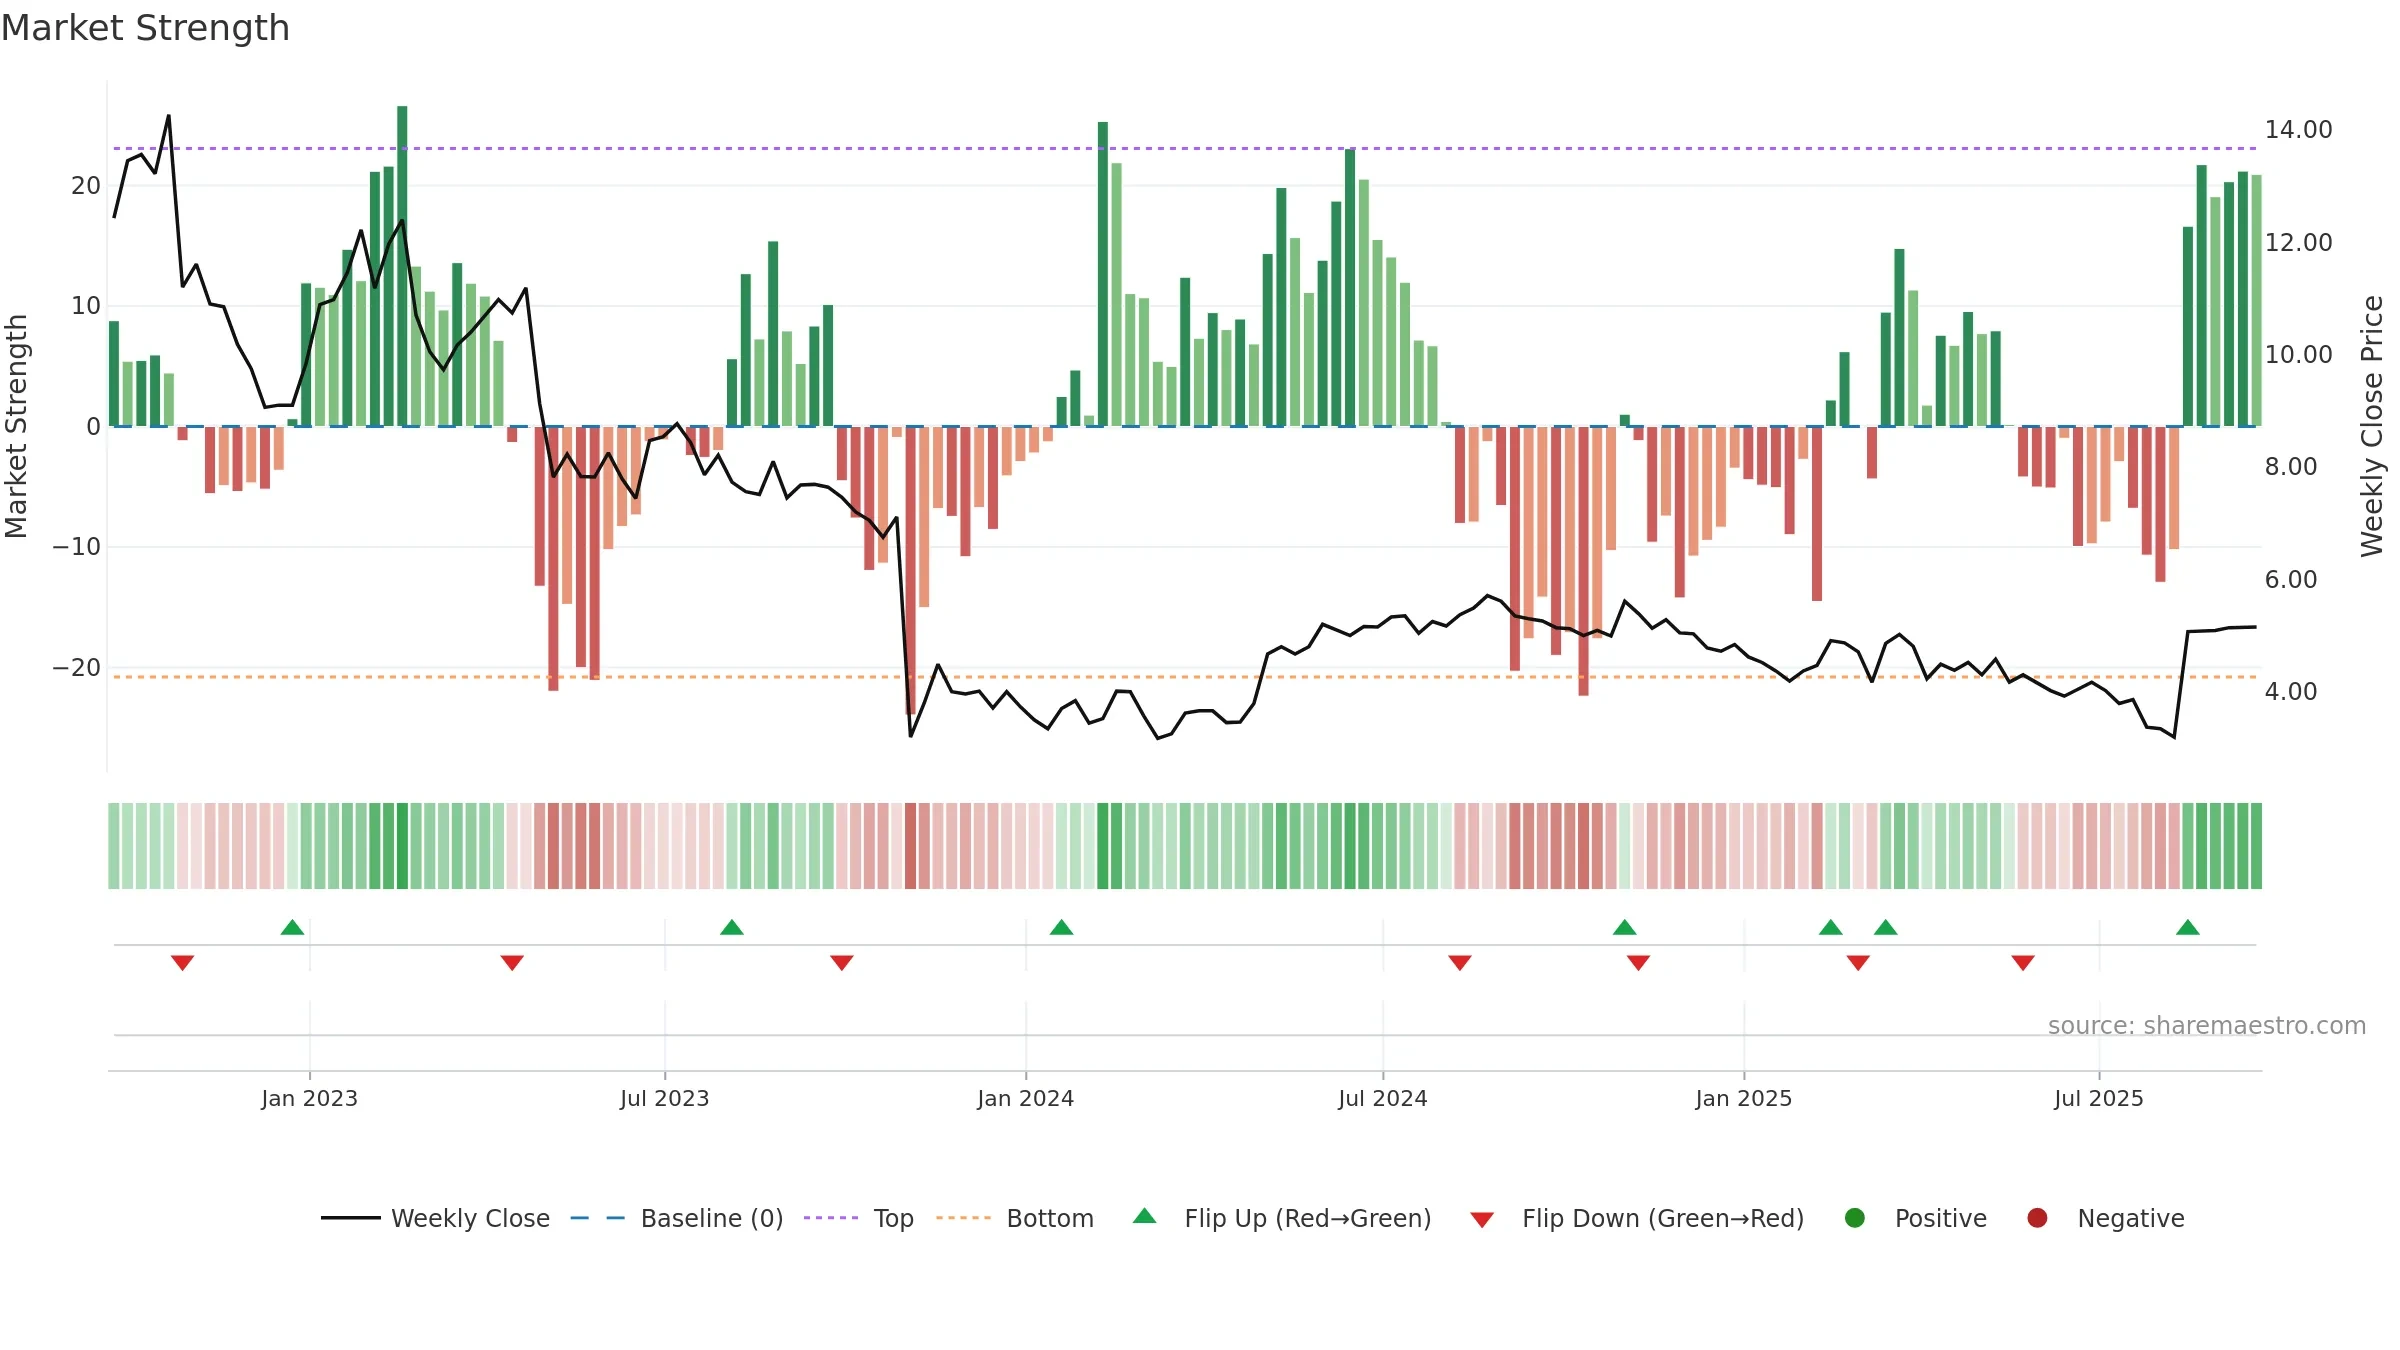The height and width of the screenshot is (1350, 2400).
Task: Click the purple dotted Top sample in legend
Action: (831, 1218)
